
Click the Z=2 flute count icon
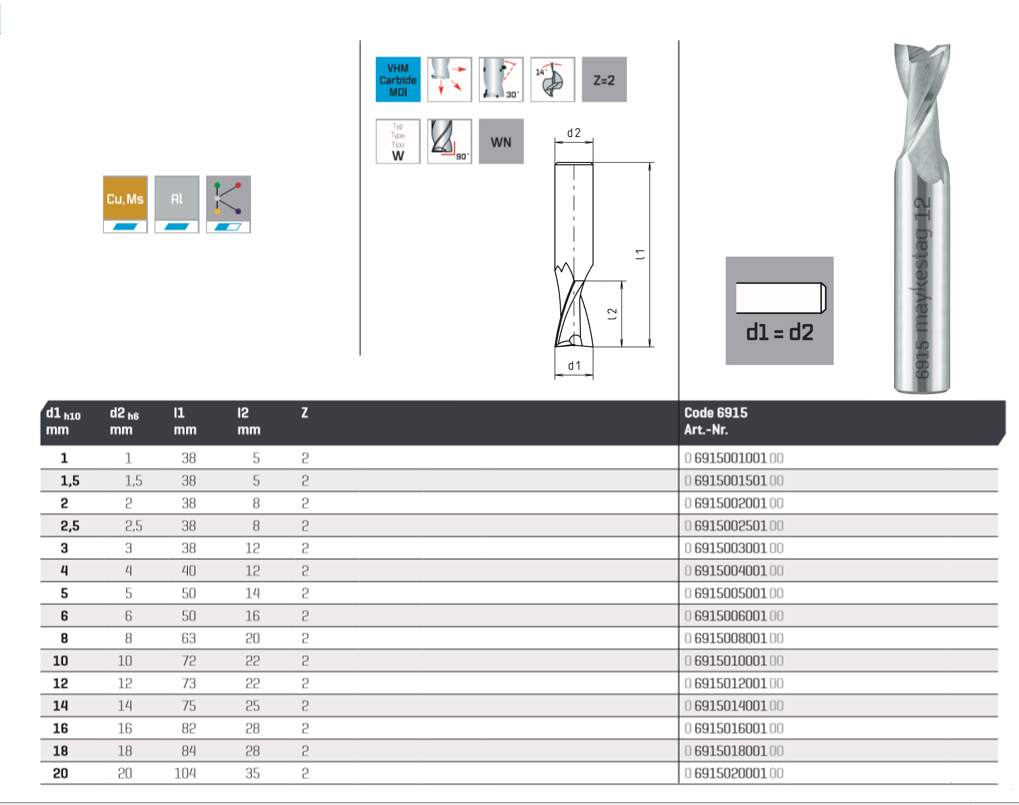click(x=604, y=79)
